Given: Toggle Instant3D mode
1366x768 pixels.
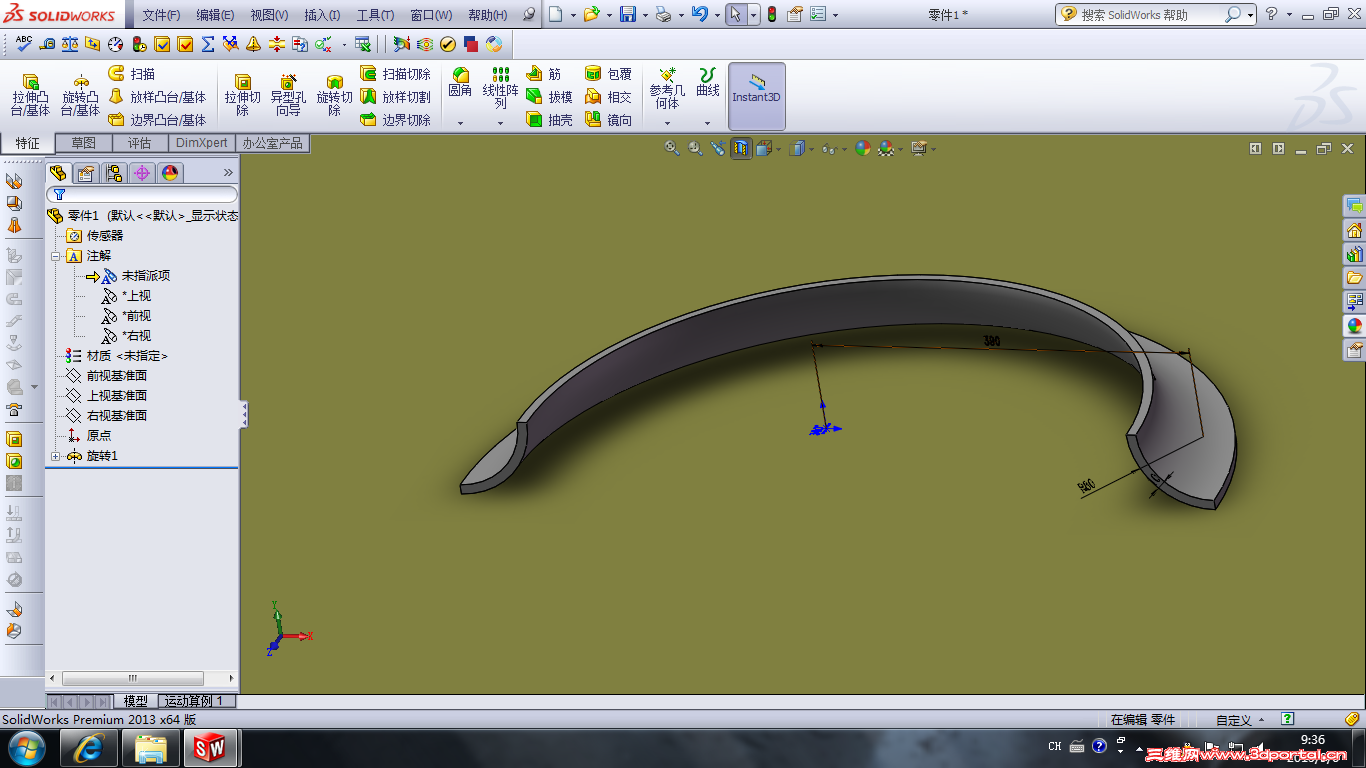Looking at the screenshot, I should click(757, 96).
